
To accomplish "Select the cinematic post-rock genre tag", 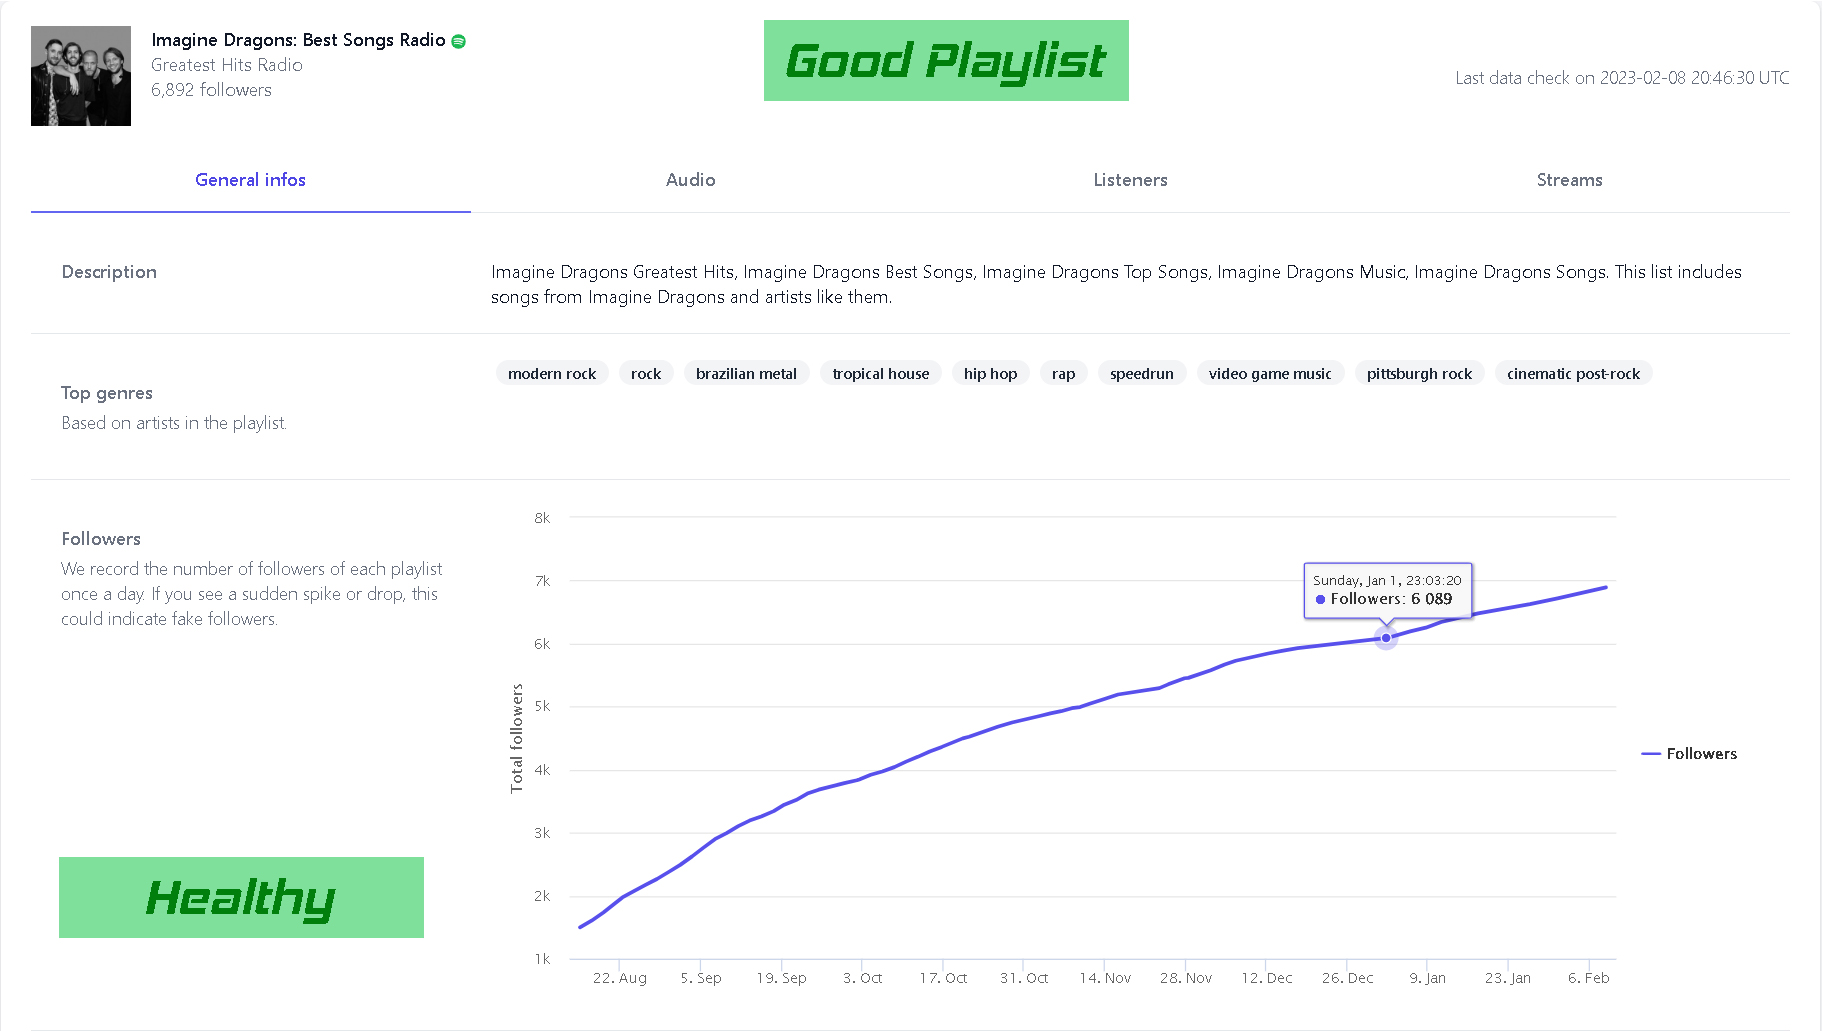I will pos(1573,374).
